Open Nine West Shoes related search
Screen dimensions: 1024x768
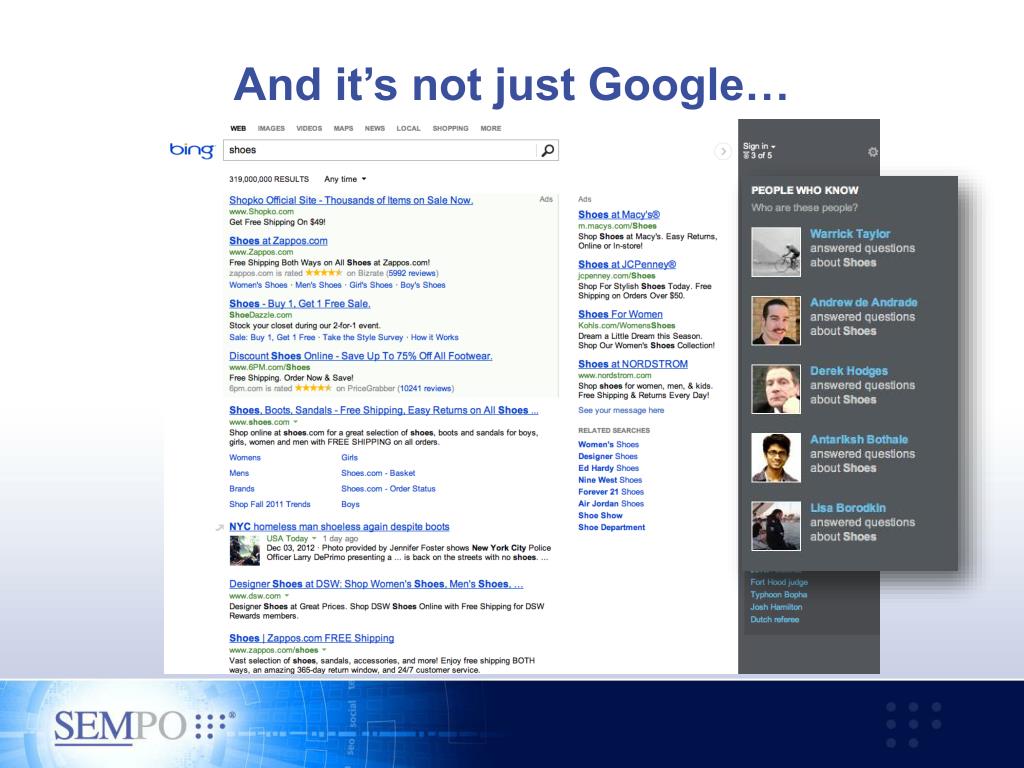coord(610,480)
